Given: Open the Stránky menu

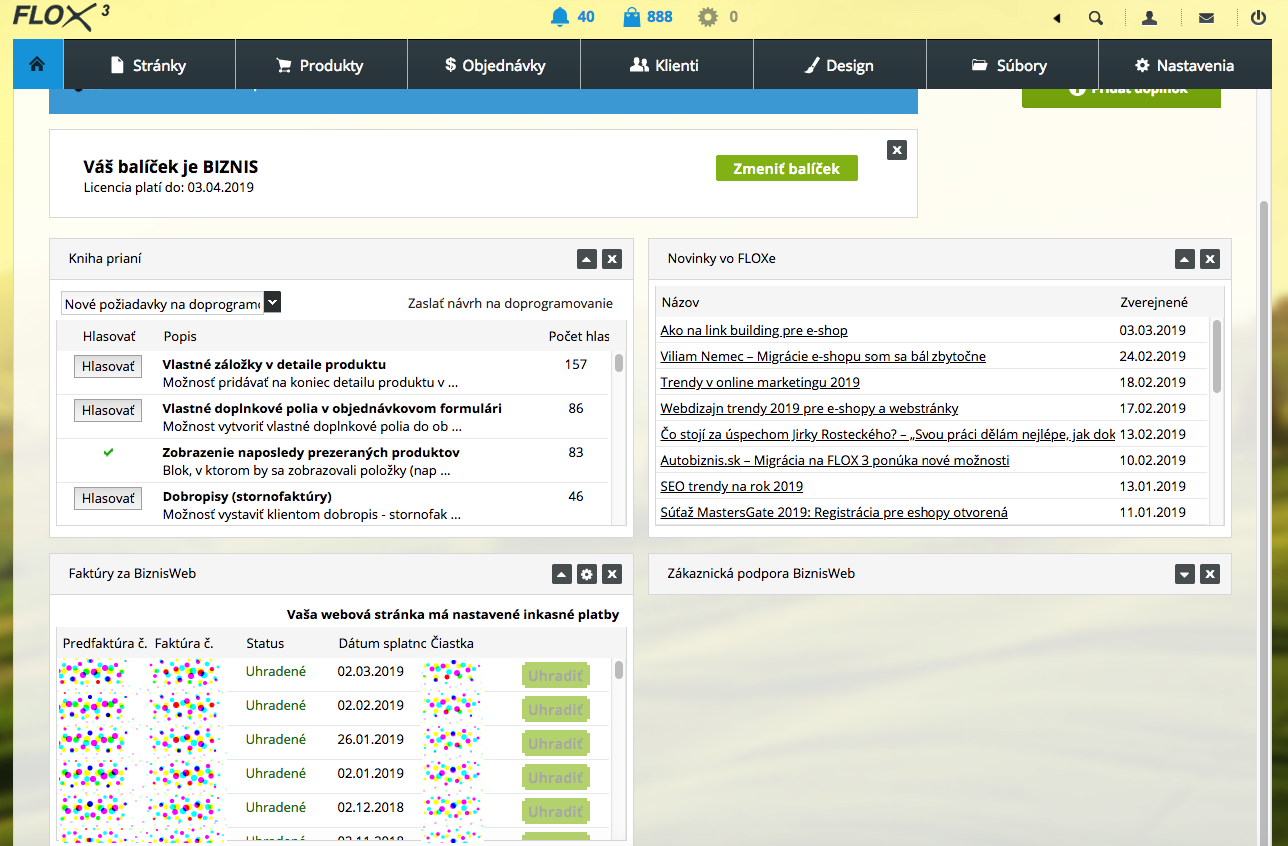Looking at the screenshot, I should 149,65.
